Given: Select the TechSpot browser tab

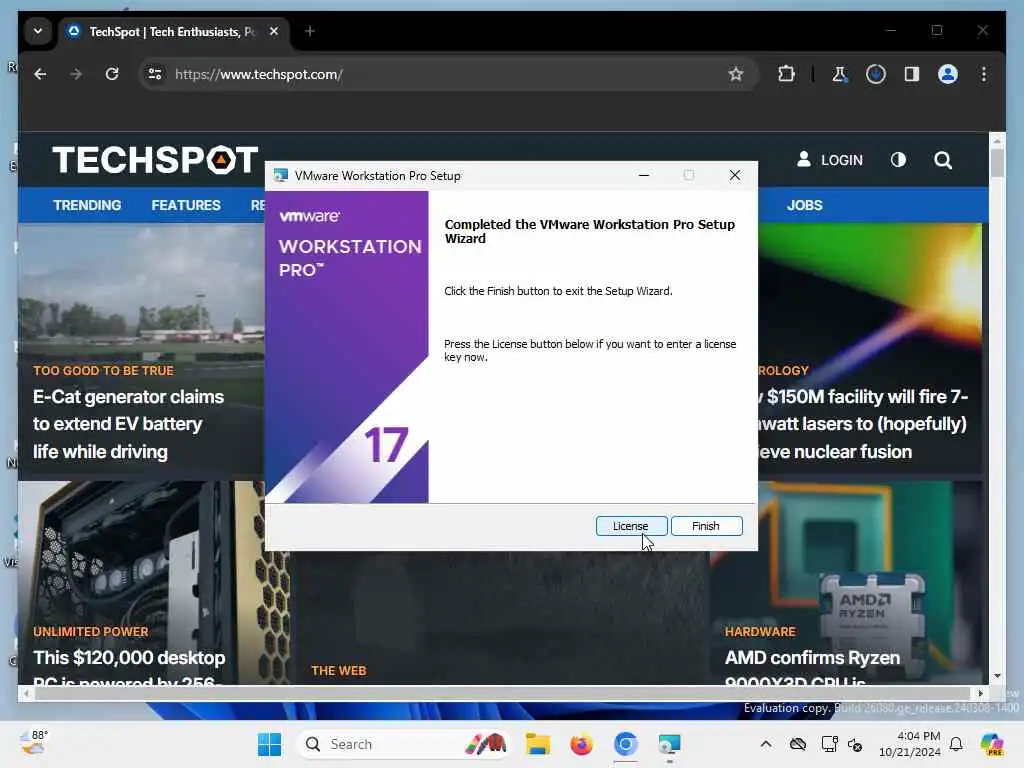Looking at the screenshot, I should click(171, 31).
